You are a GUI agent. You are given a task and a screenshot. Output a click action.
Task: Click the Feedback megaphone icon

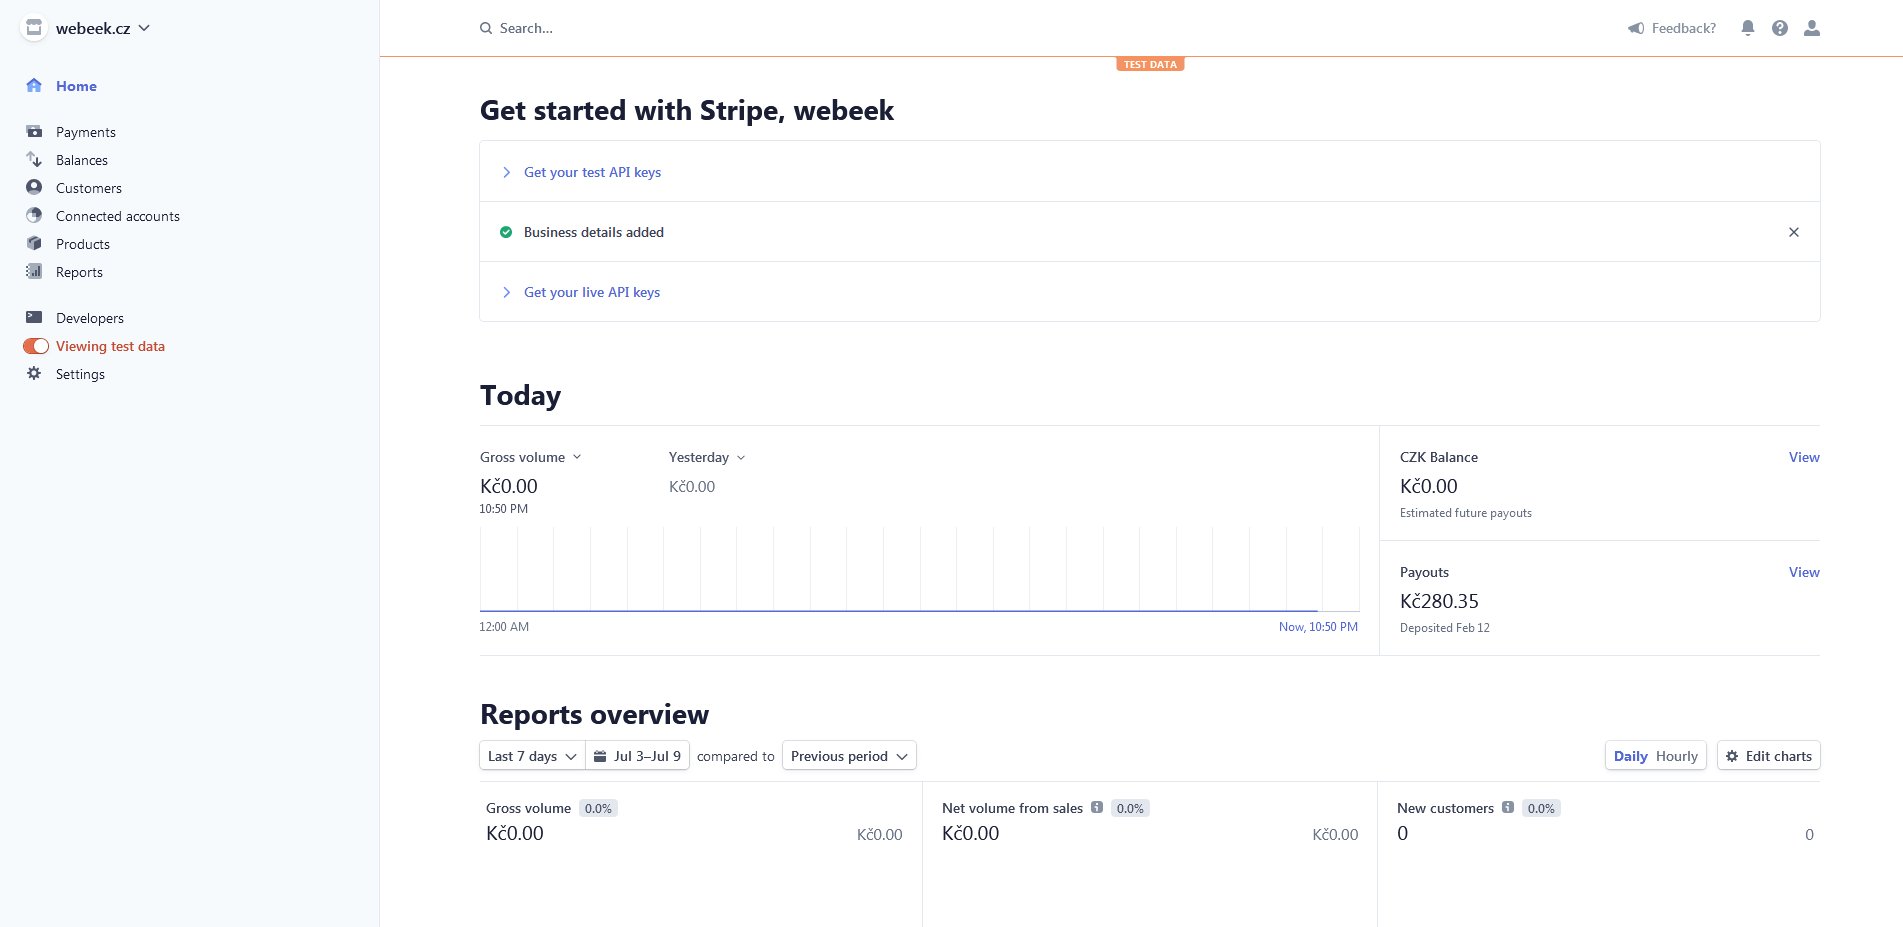1636,28
